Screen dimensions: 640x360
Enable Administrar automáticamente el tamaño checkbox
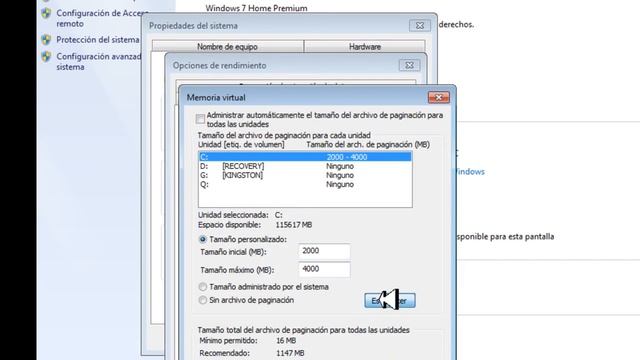200,119
